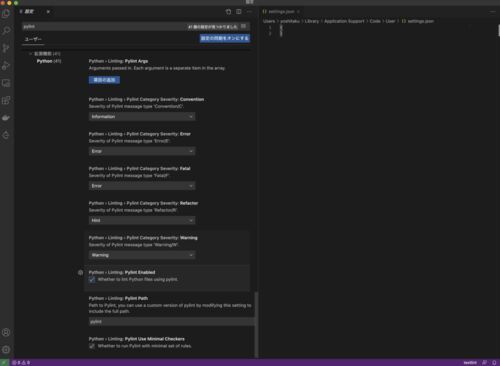Switch to the settings.json editor tab
The width and height of the screenshot is (500, 366).
click(x=281, y=12)
